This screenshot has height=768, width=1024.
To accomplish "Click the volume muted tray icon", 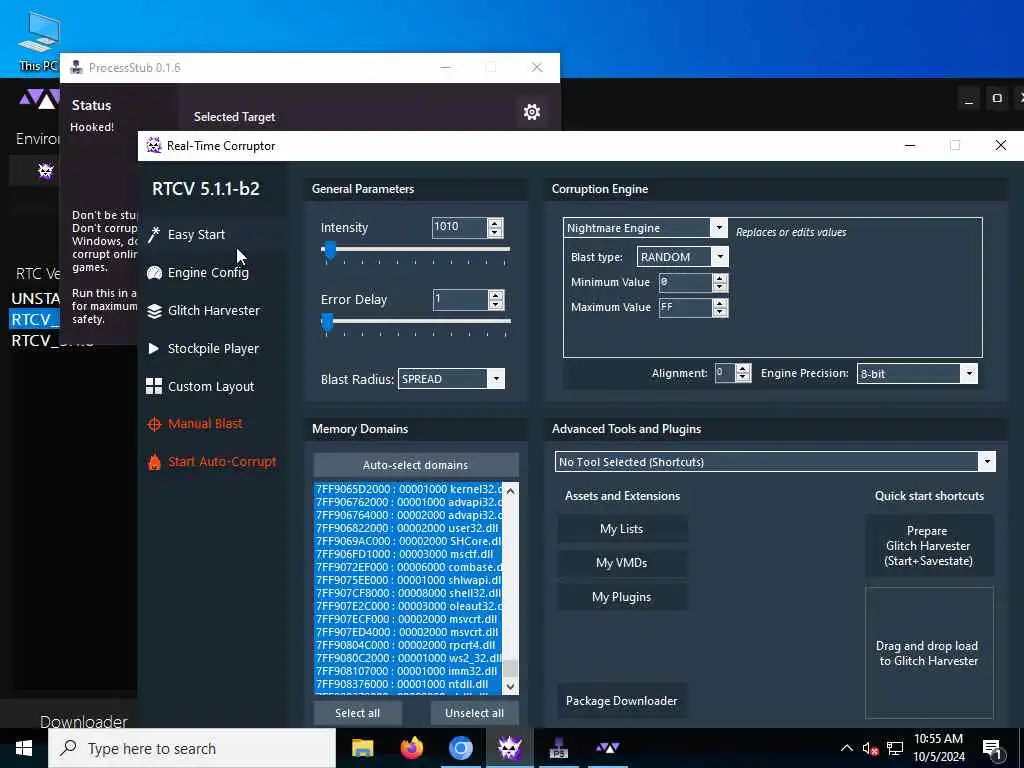I will tap(870, 748).
